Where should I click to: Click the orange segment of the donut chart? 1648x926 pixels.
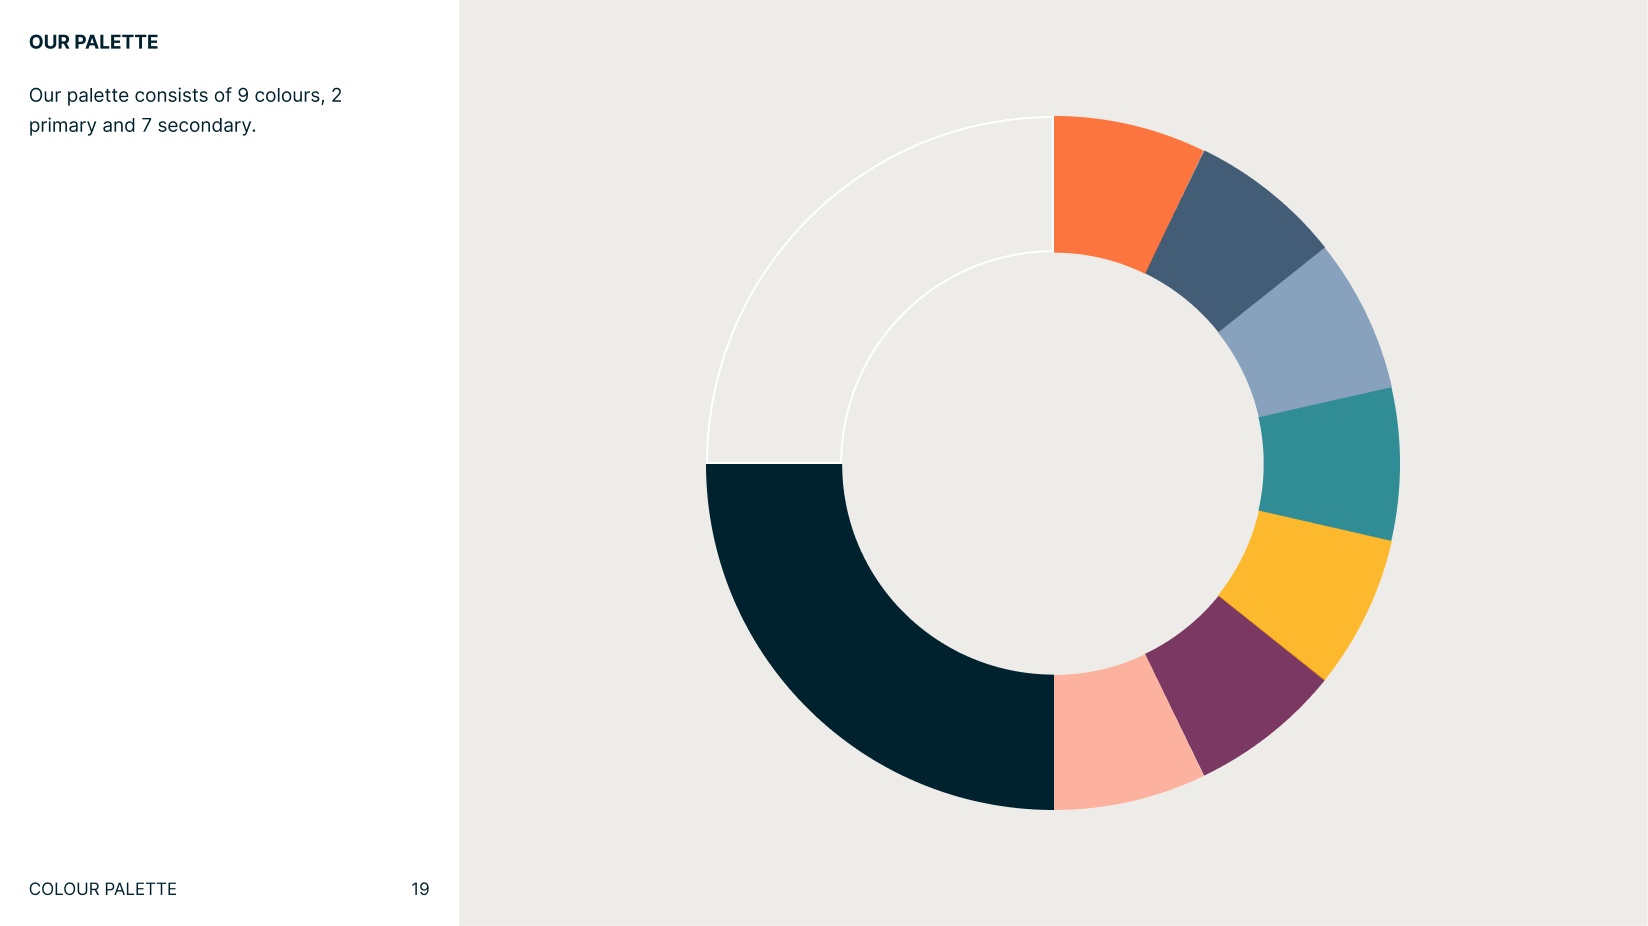[x=1117, y=190]
